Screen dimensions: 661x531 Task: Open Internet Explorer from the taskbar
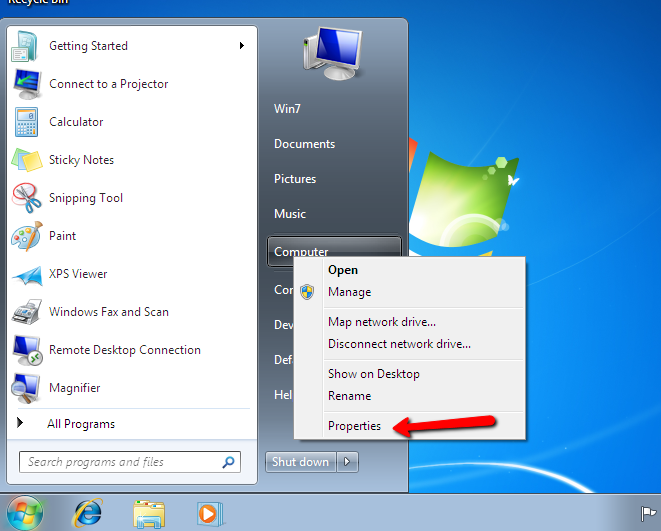(88, 514)
